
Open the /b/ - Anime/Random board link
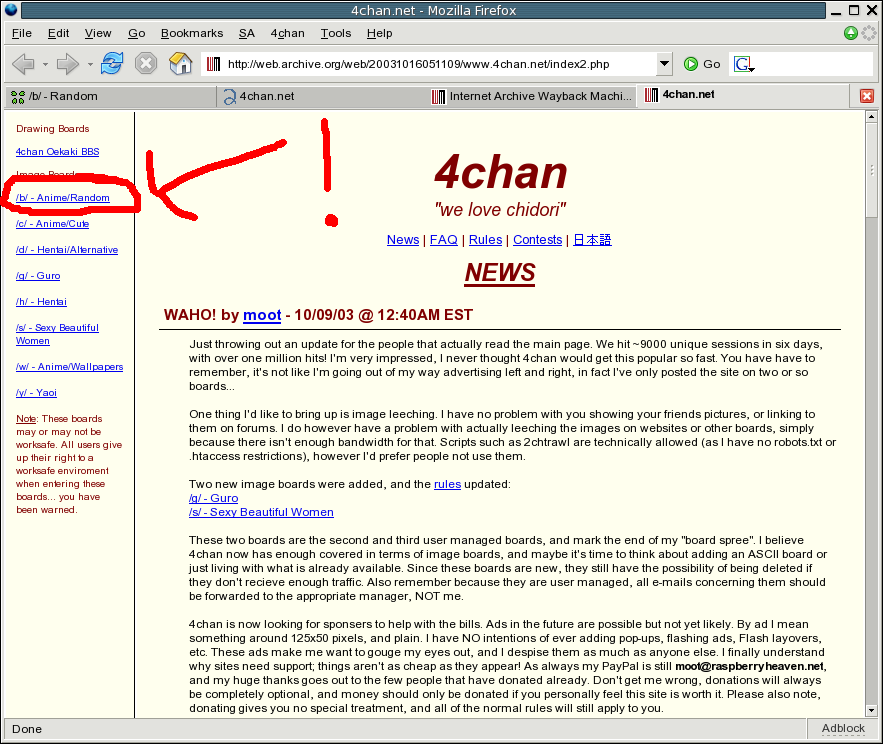(x=63, y=198)
